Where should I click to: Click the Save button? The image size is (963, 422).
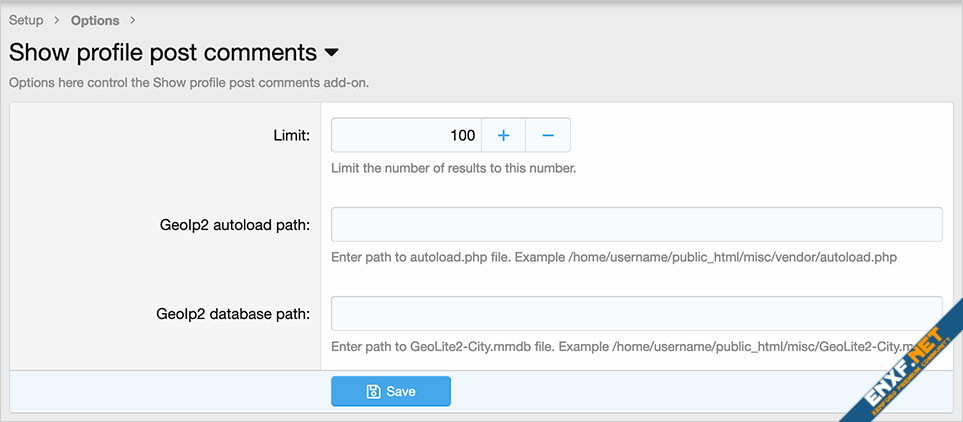tap(391, 391)
